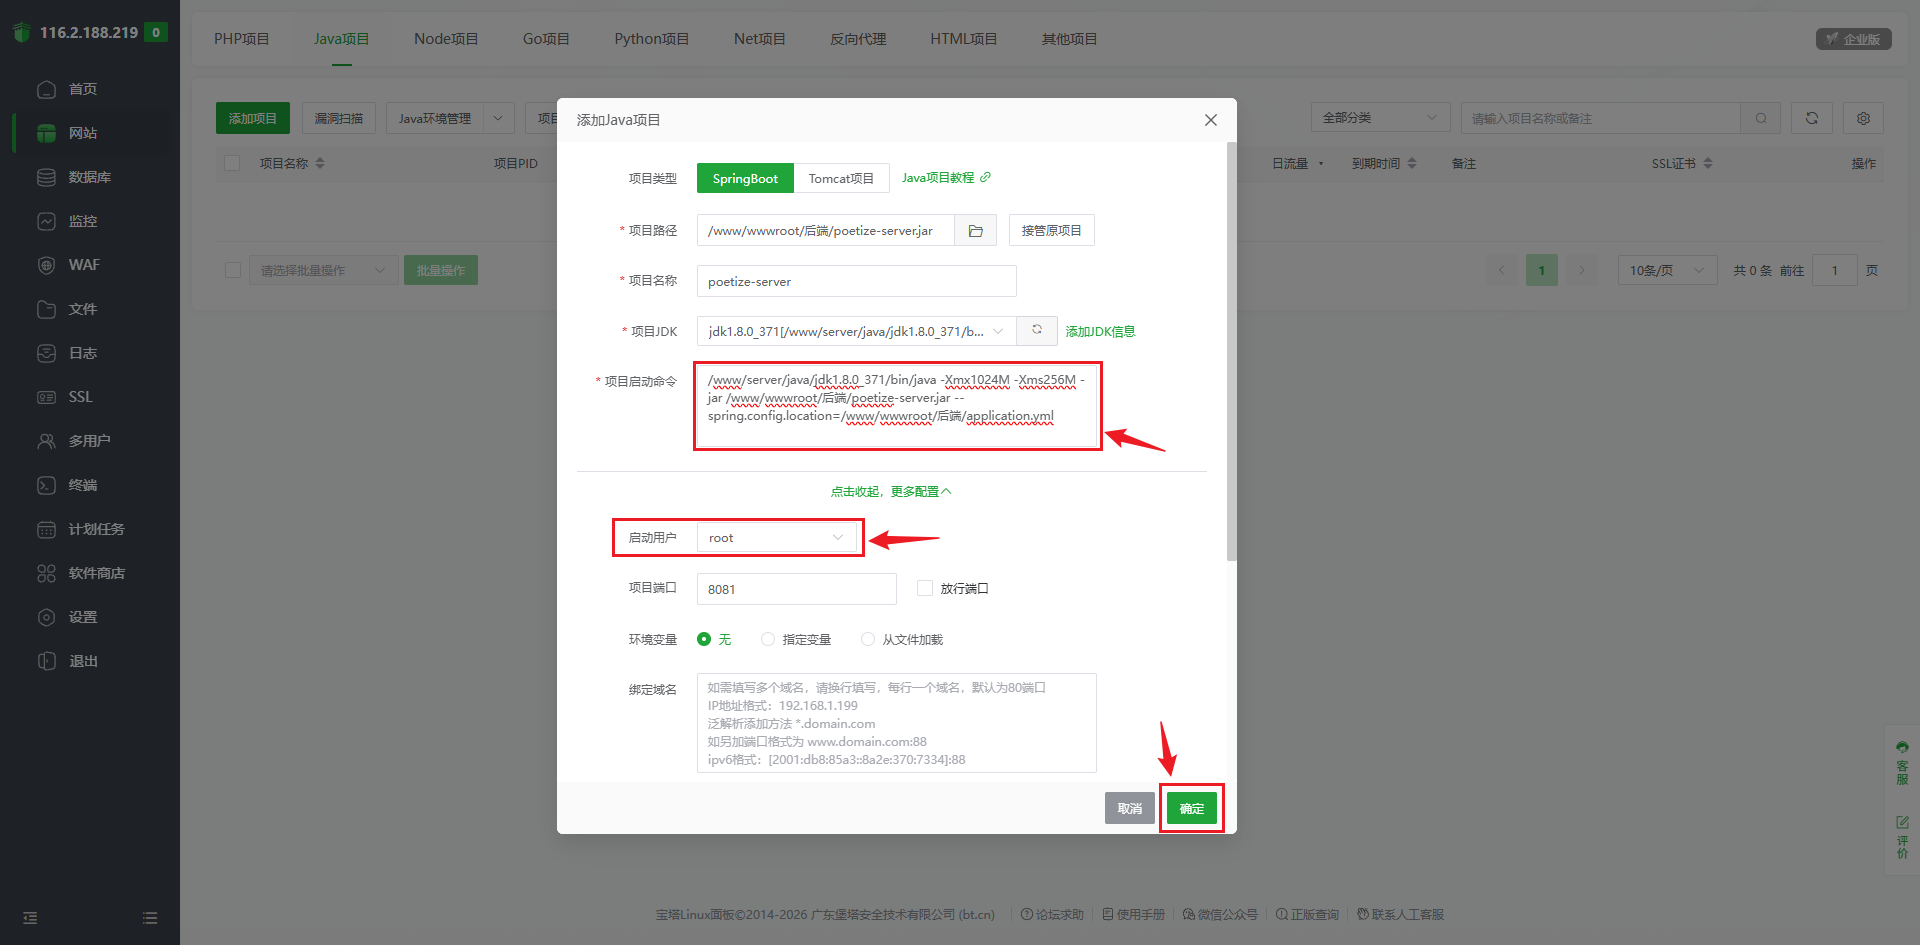Click the refresh list icon in toolbar
The height and width of the screenshot is (945, 1920).
tap(1811, 118)
